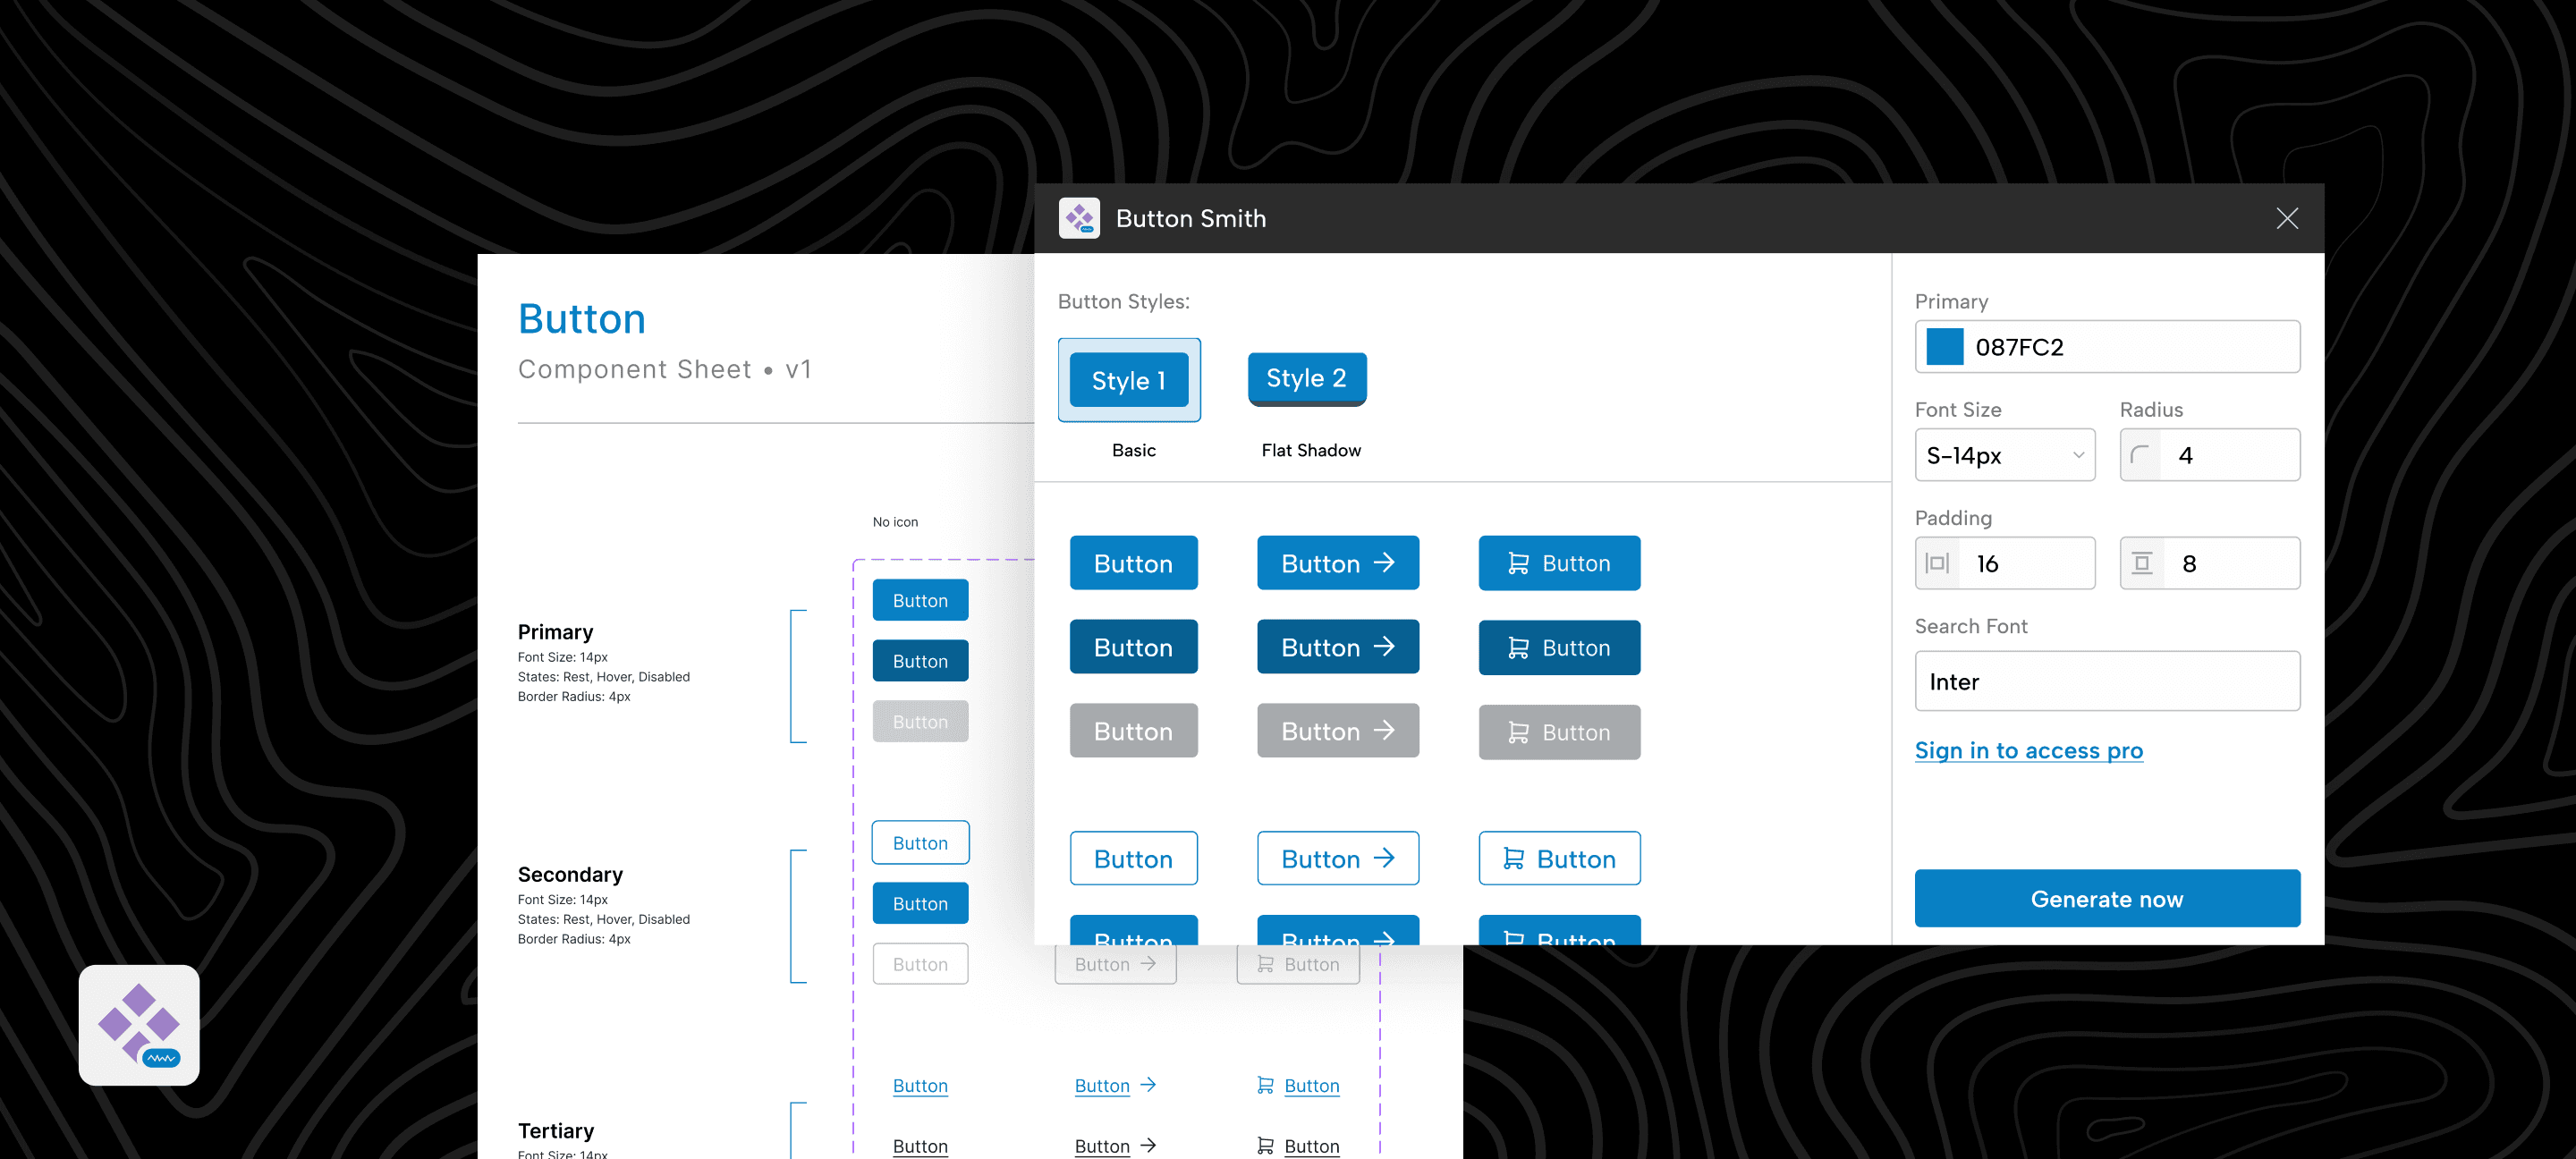Click the Primary section's bright blue Button on the component sheet
2576x1159 pixels.
point(920,600)
